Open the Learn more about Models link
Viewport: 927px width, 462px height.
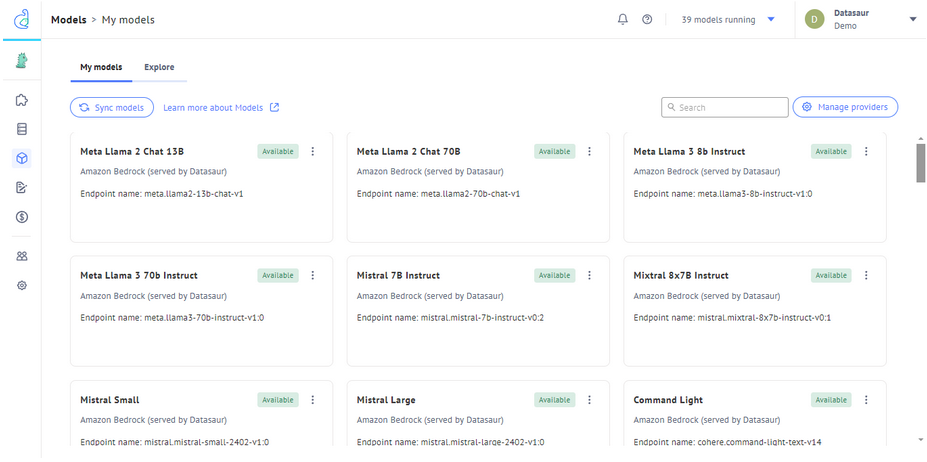pyautogui.click(x=221, y=108)
